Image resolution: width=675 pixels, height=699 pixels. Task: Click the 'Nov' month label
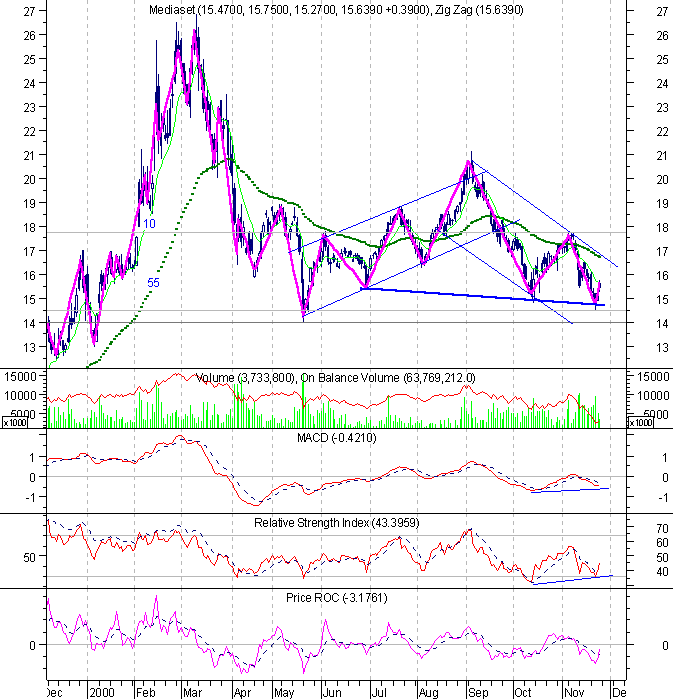(x=574, y=693)
